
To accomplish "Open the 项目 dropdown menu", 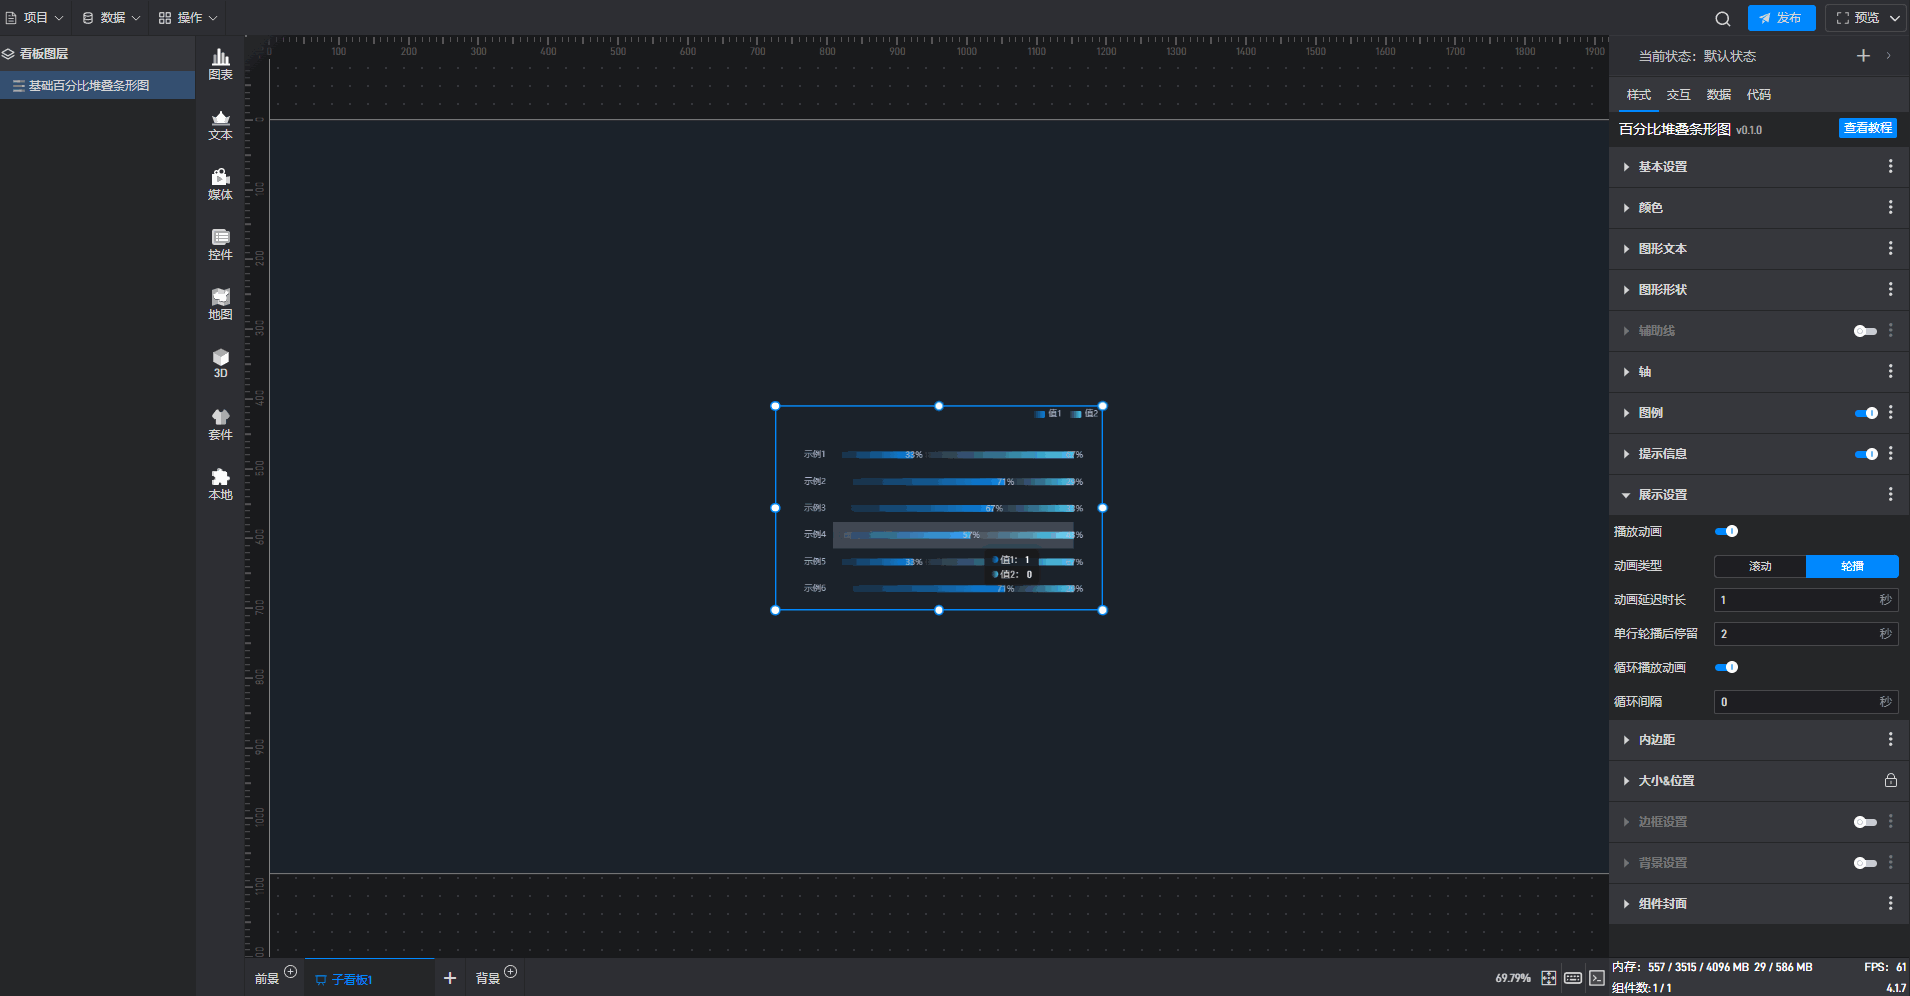I will pos(35,18).
